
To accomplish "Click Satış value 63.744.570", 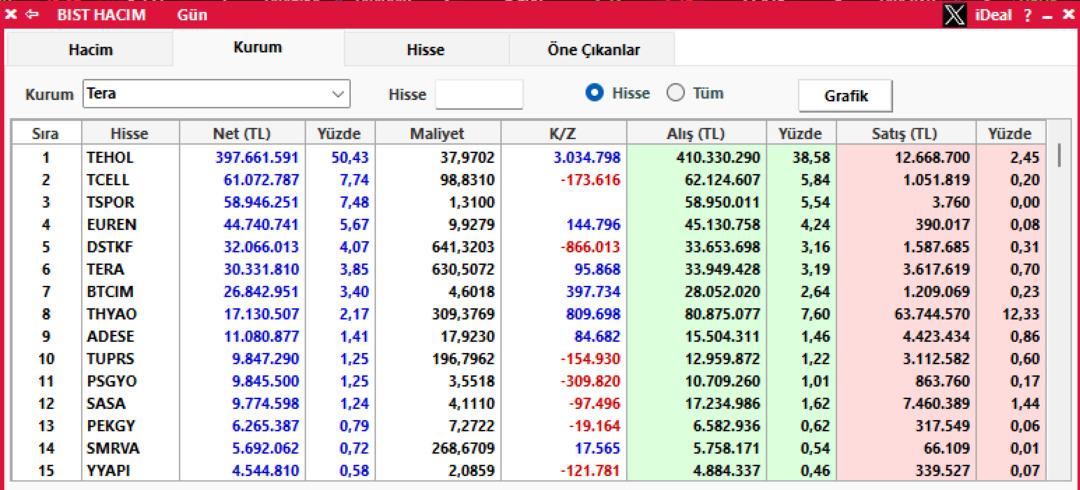I will tap(932, 314).
